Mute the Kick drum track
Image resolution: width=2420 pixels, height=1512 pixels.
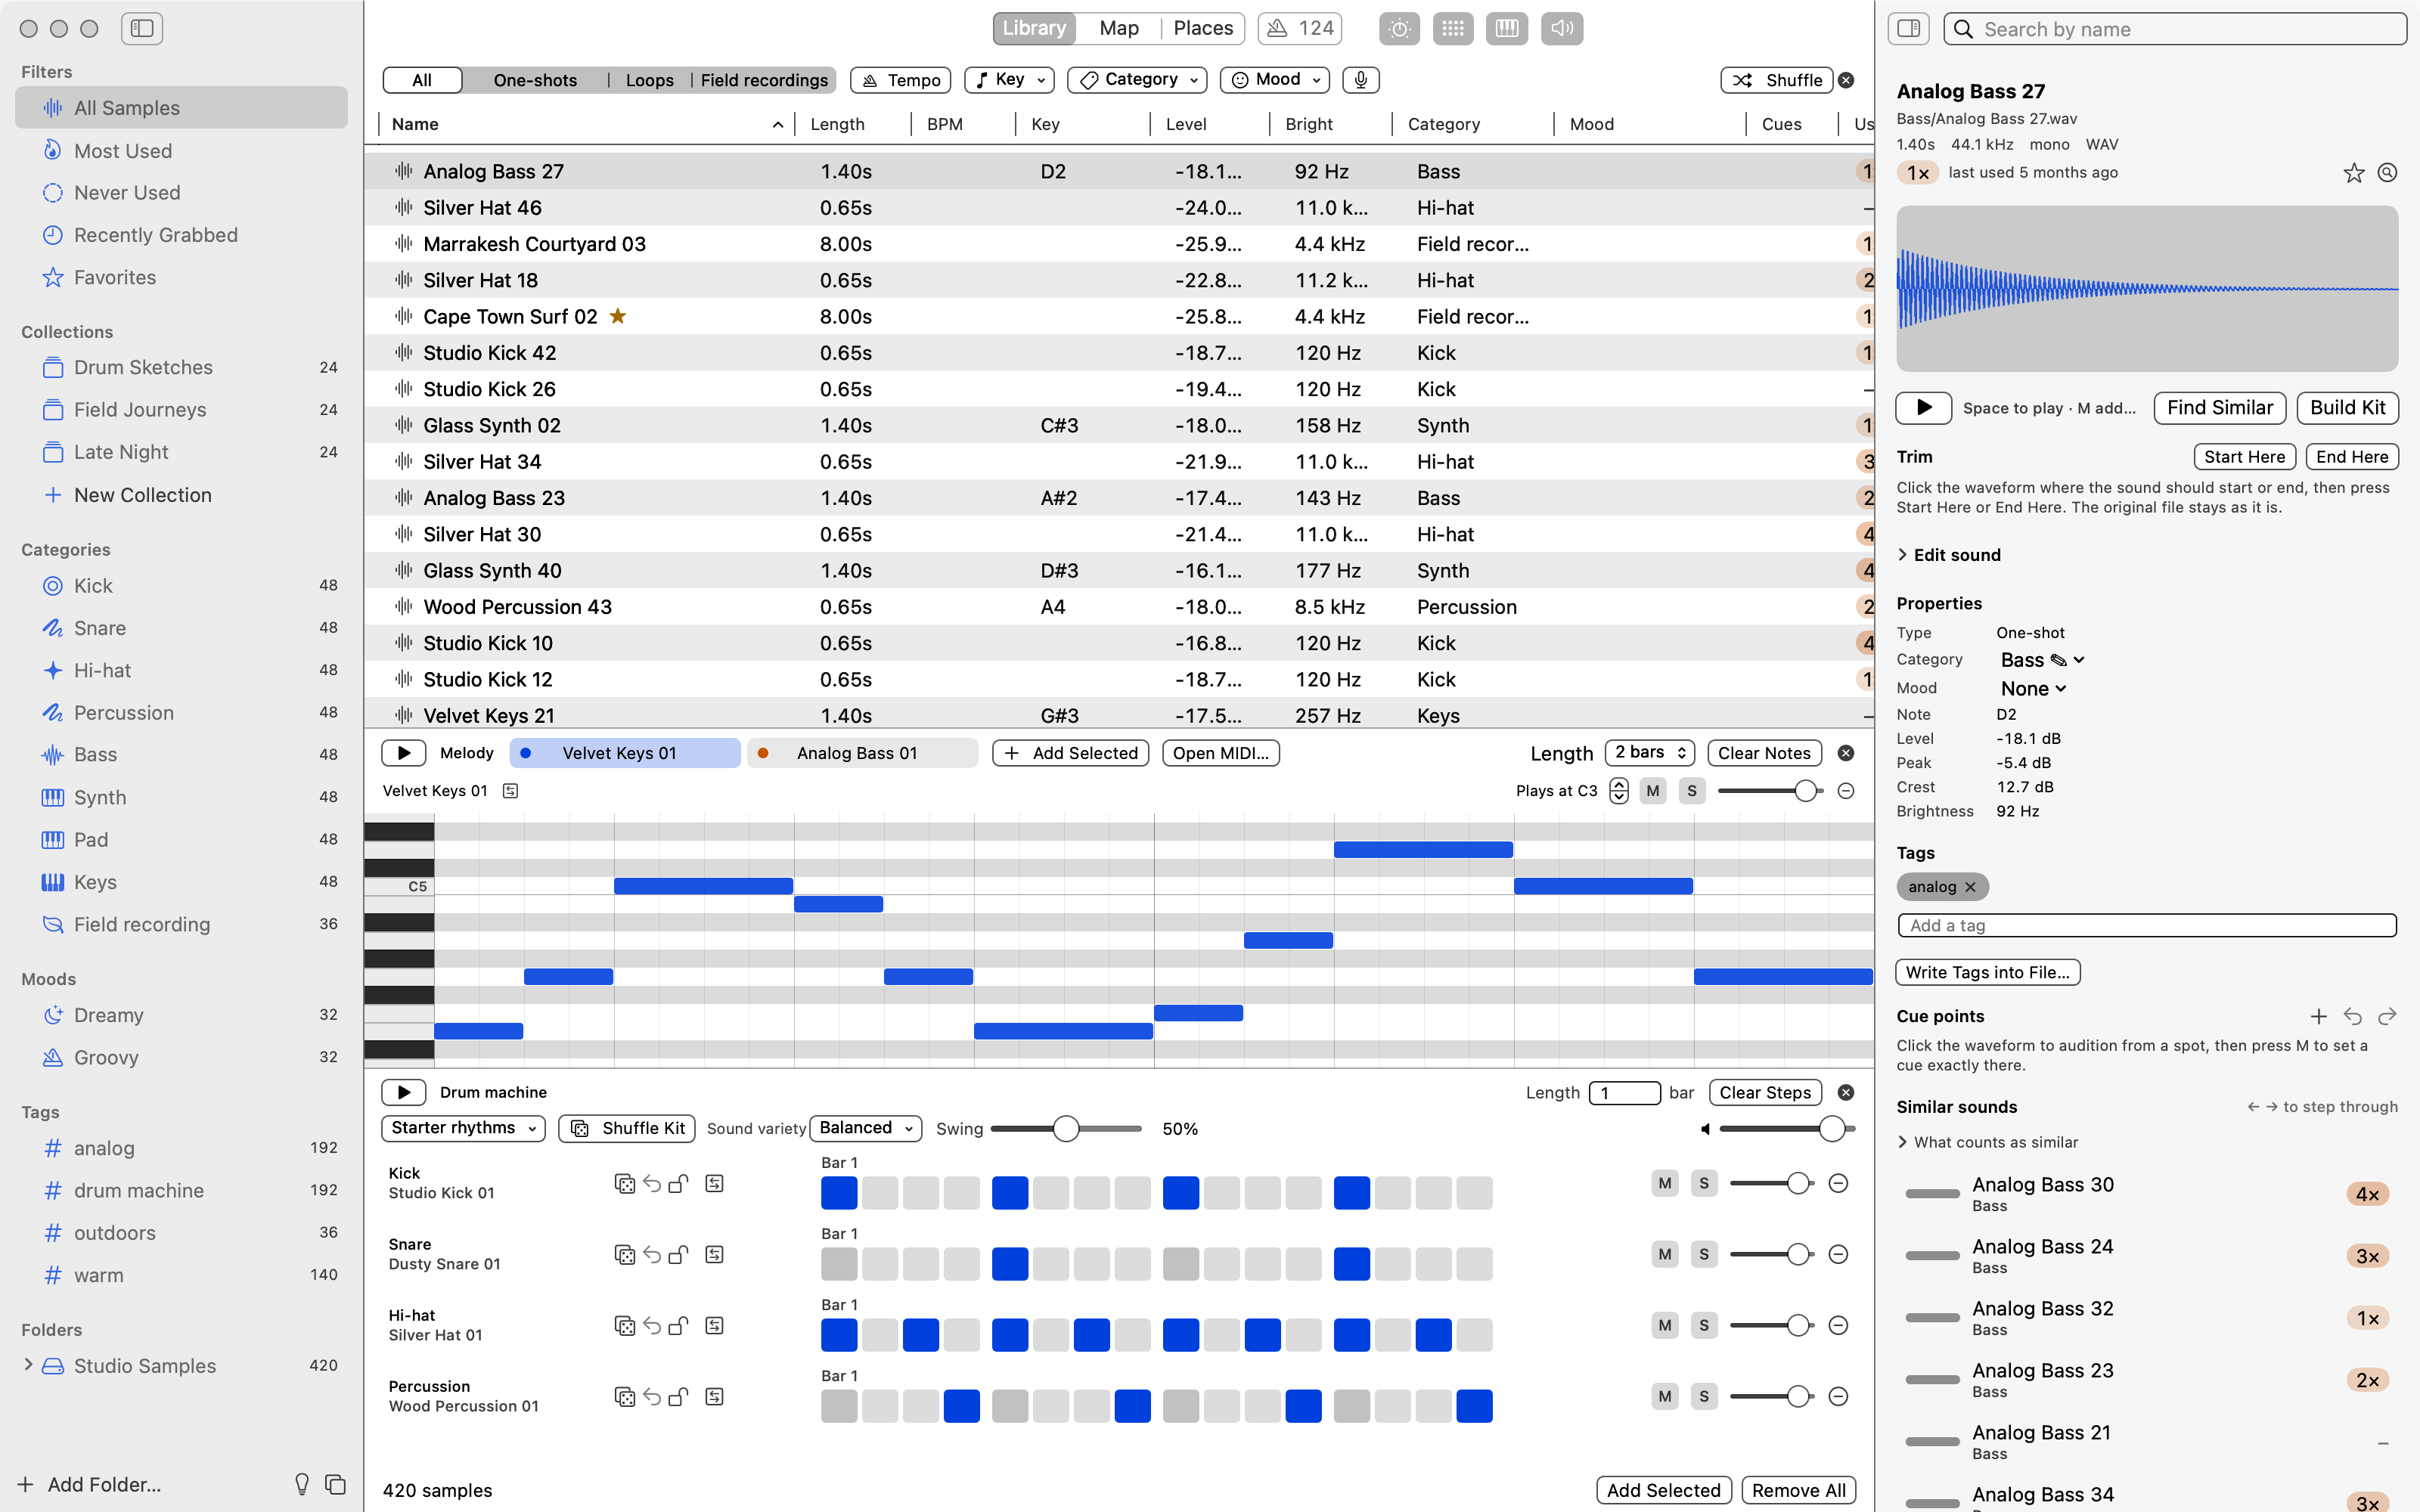(1665, 1183)
